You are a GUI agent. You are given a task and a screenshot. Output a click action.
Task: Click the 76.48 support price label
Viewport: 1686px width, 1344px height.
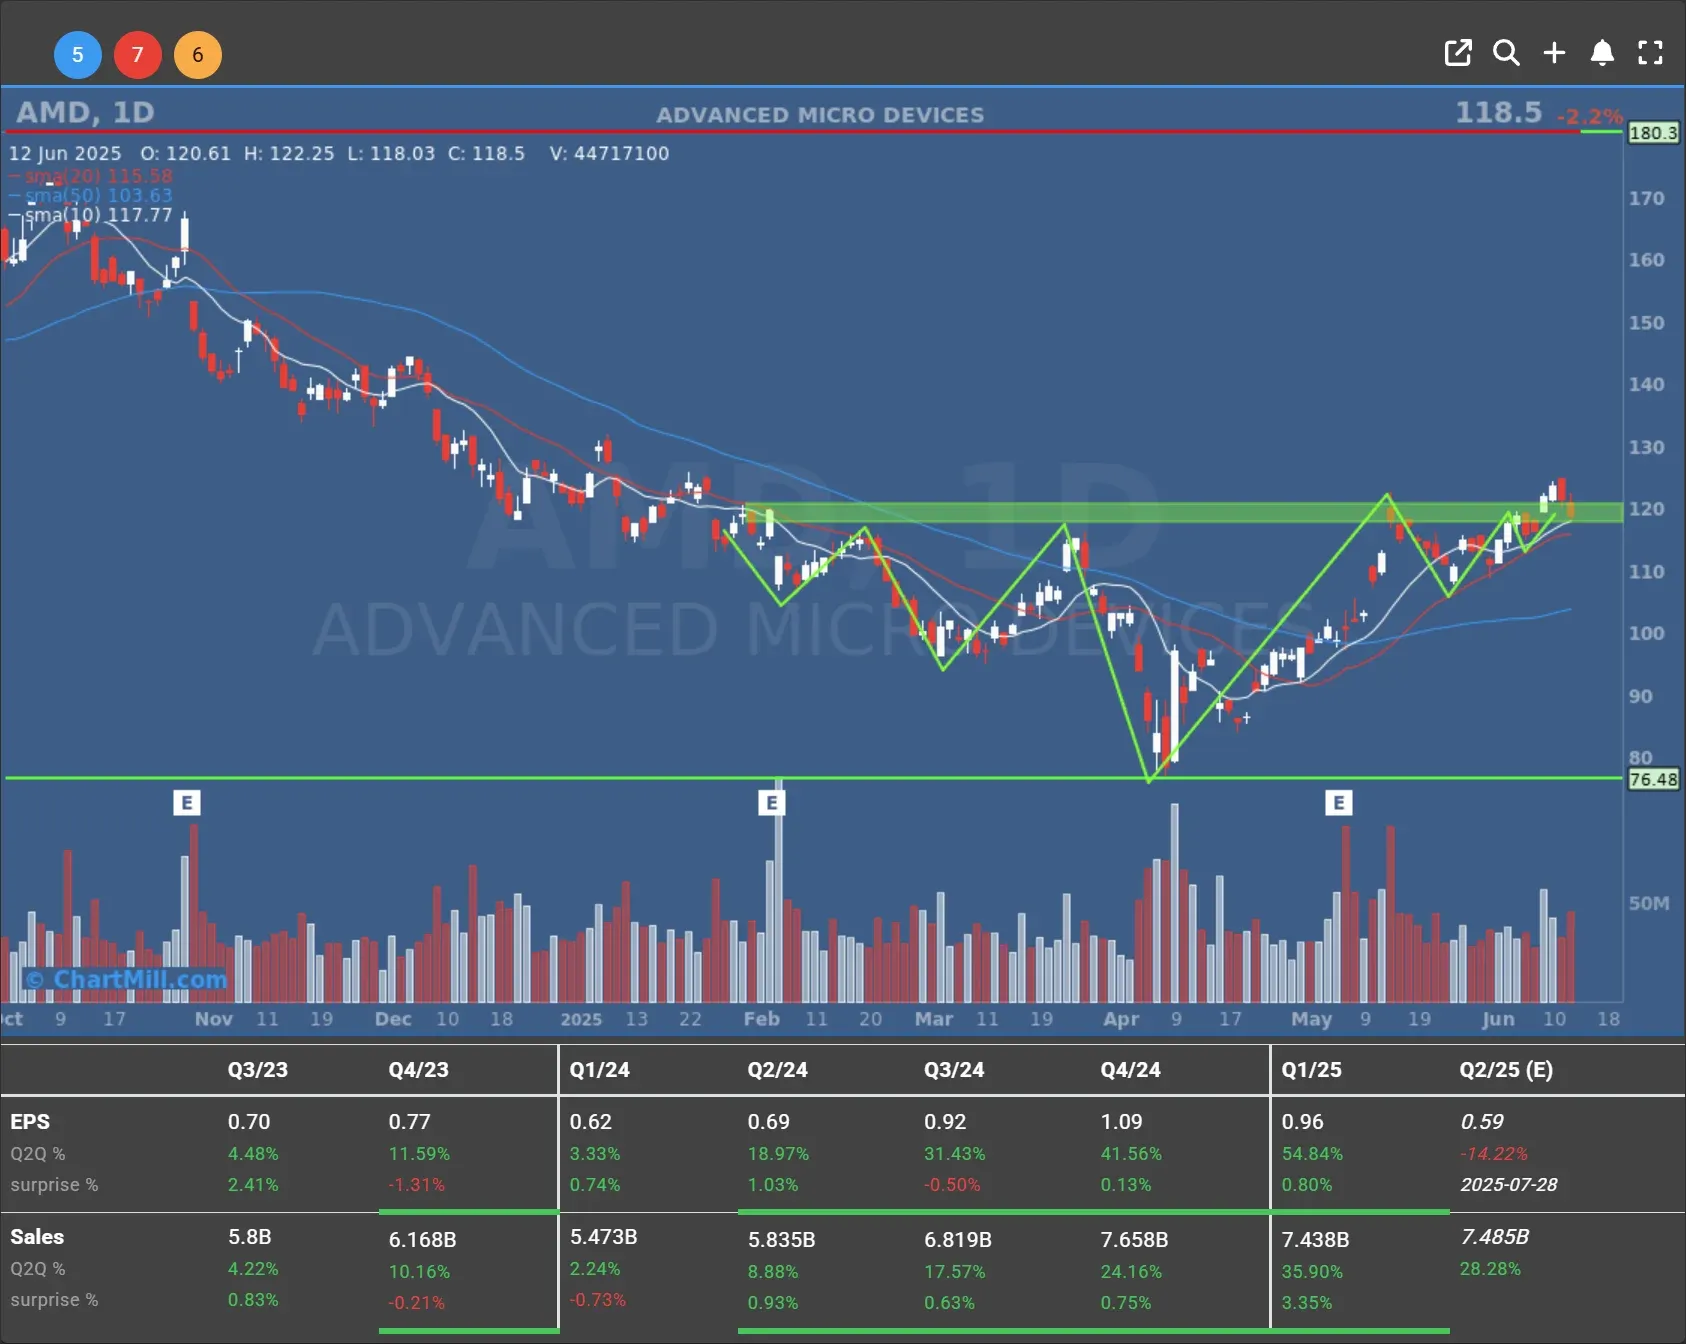(1653, 779)
